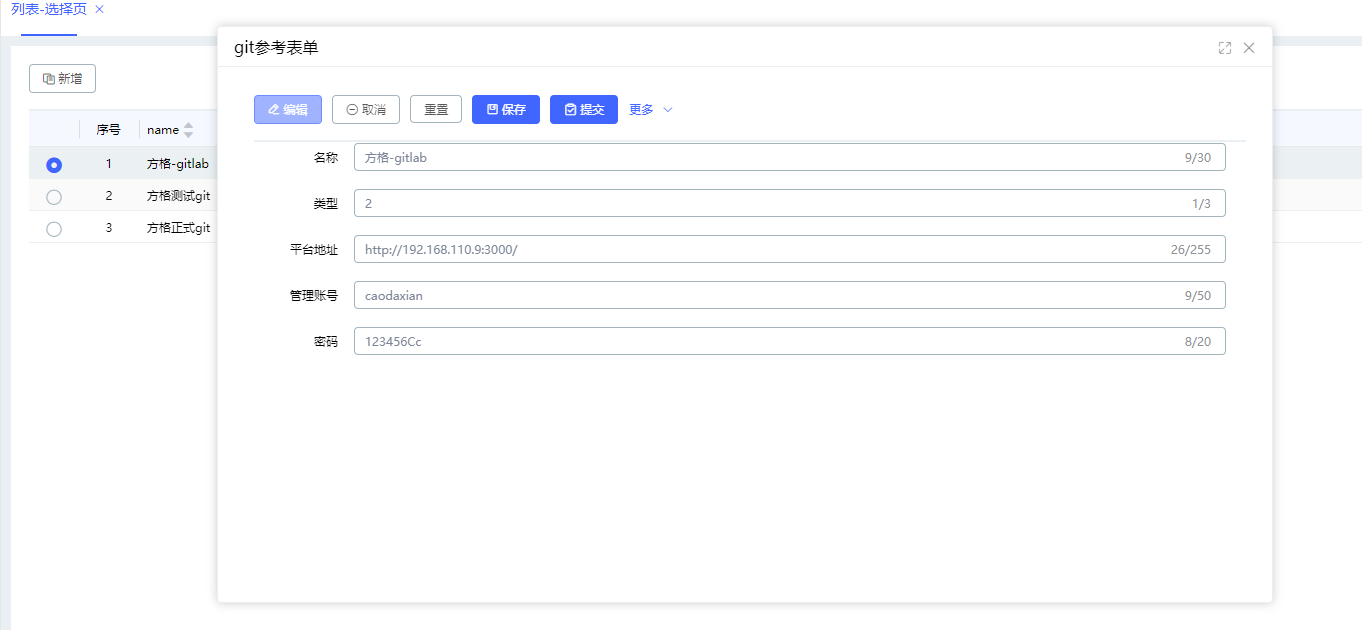Click the 序号 column header
Image resolution: width=1362 pixels, height=630 pixels.
tap(109, 130)
